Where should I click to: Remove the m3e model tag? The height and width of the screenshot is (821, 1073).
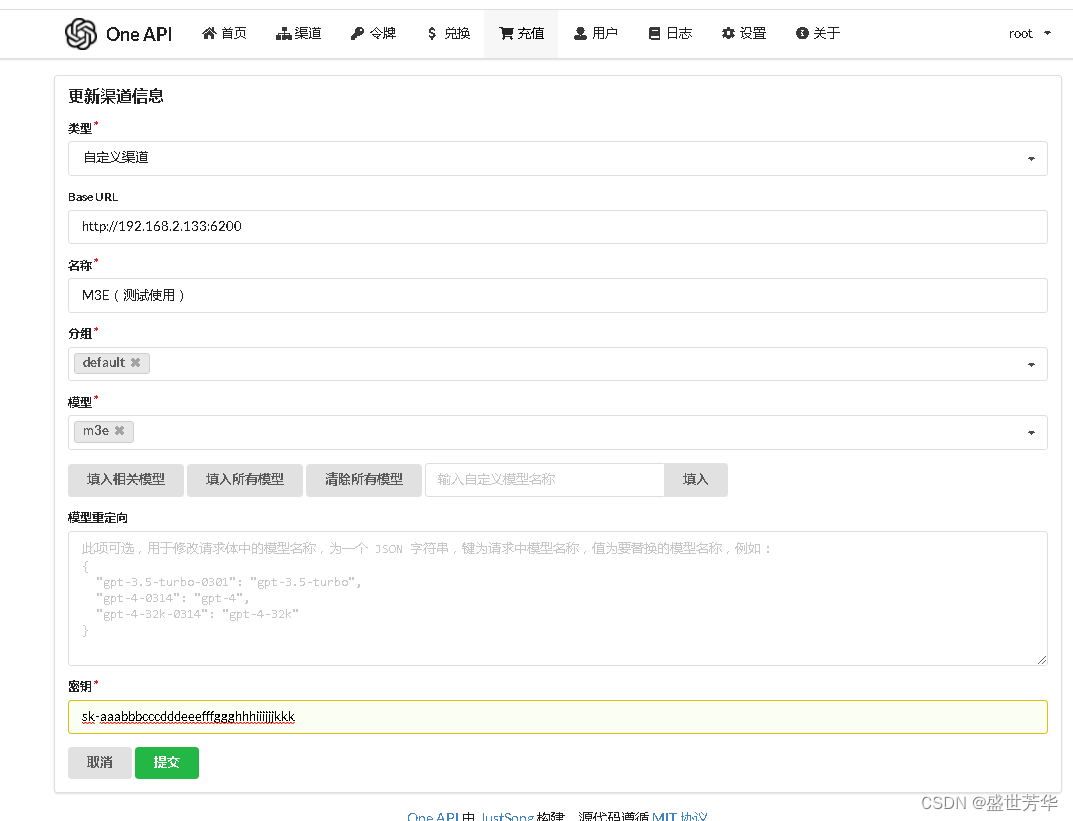pos(120,431)
